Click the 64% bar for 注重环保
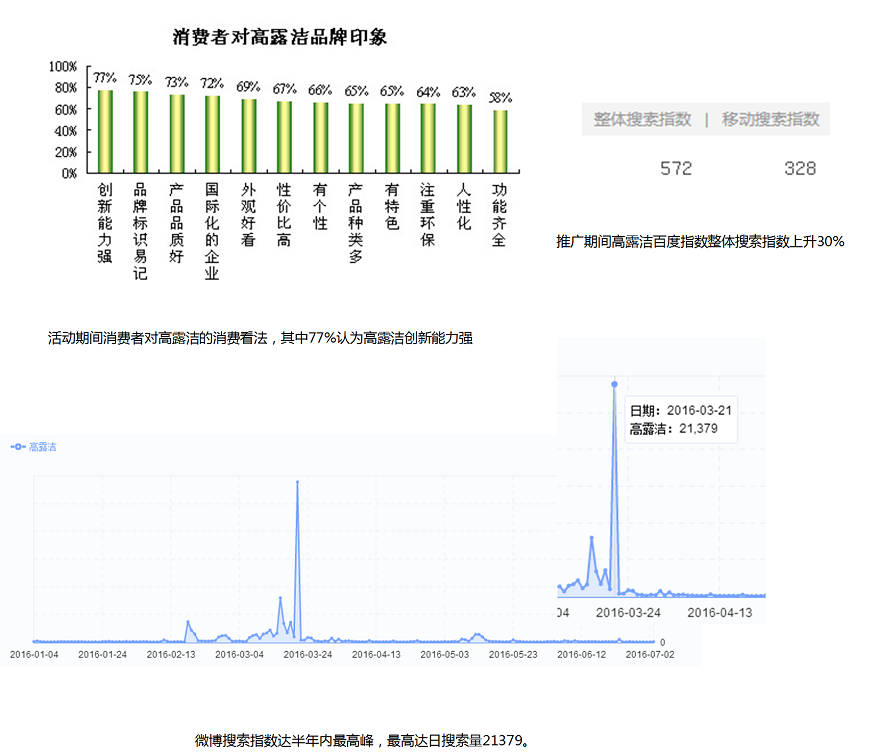Viewport: 880px width, 755px height. click(x=428, y=138)
